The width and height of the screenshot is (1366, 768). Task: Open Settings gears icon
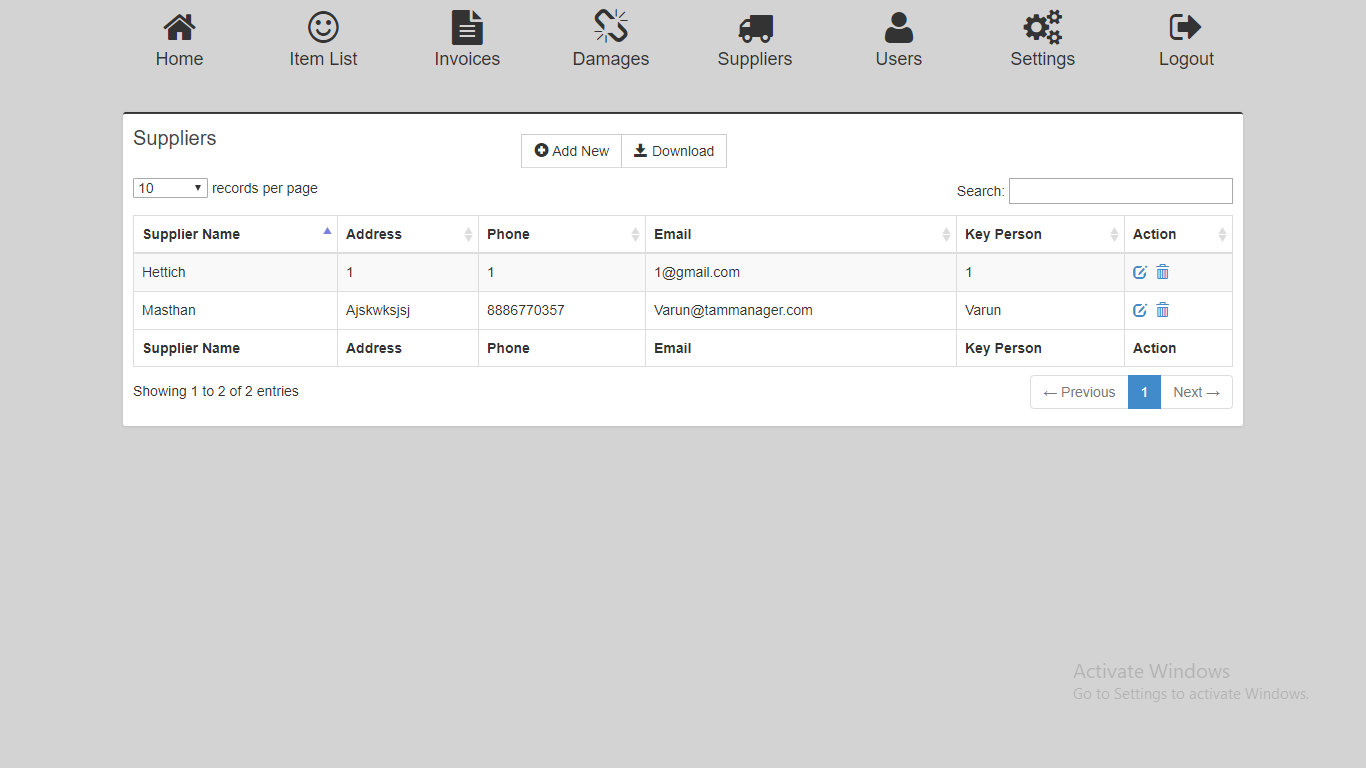(x=1042, y=28)
